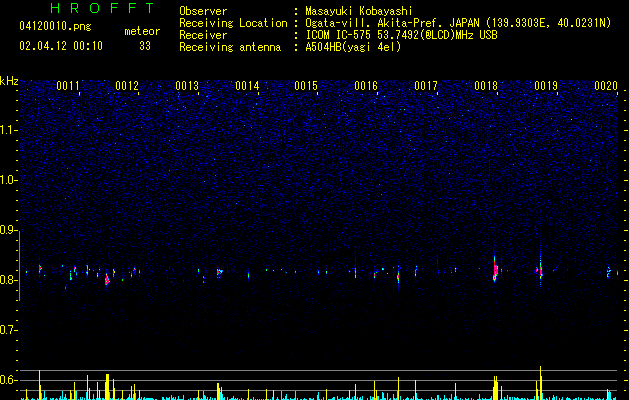Click time marker 0015
The image size is (629, 400).
point(306,86)
